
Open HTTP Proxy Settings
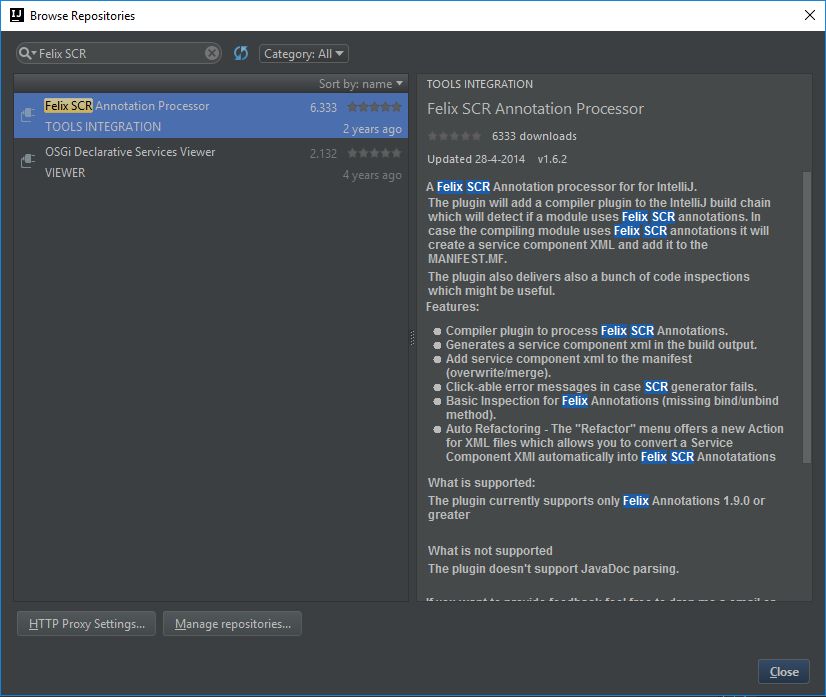pos(86,624)
